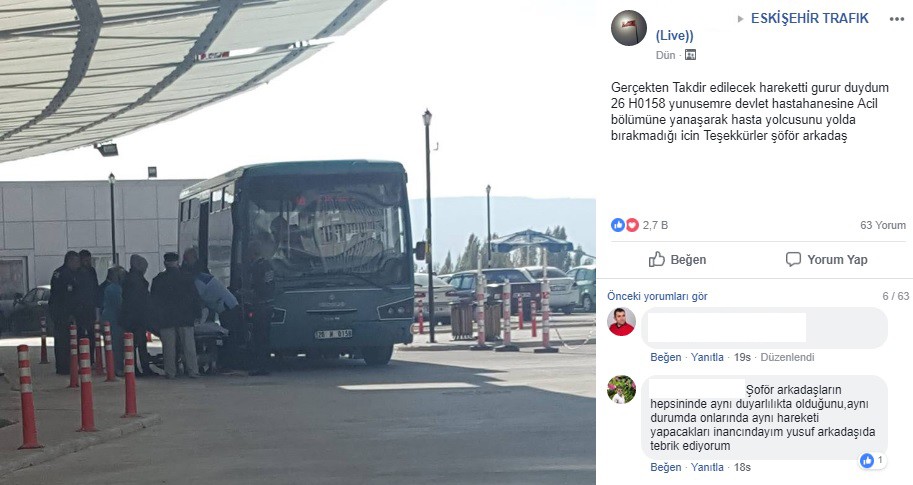
Task: Expand Önceki yorumları gör
Action: click(x=657, y=296)
